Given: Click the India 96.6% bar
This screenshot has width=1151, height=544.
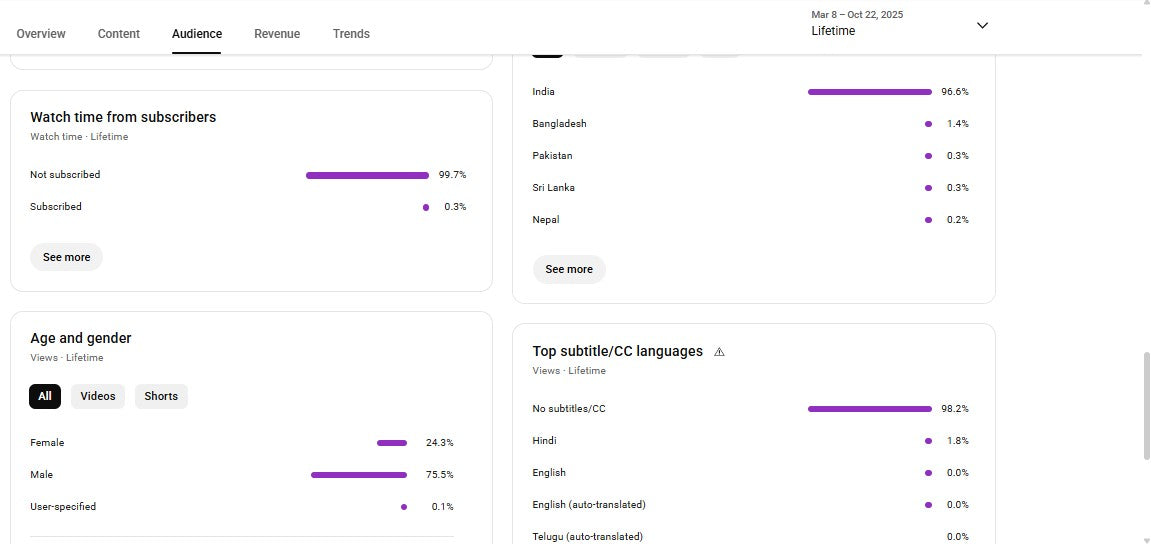Looking at the screenshot, I should coord(869,92).
